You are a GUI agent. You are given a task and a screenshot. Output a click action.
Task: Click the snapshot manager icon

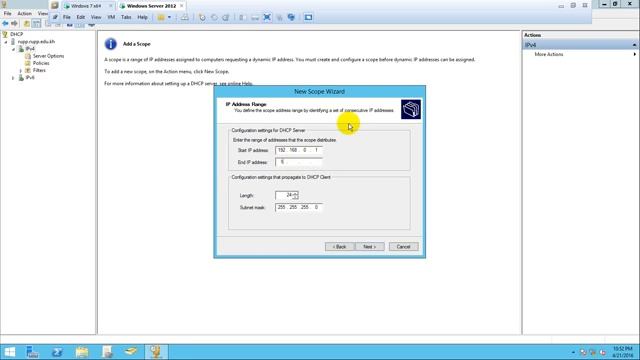[x=226, y=17]
